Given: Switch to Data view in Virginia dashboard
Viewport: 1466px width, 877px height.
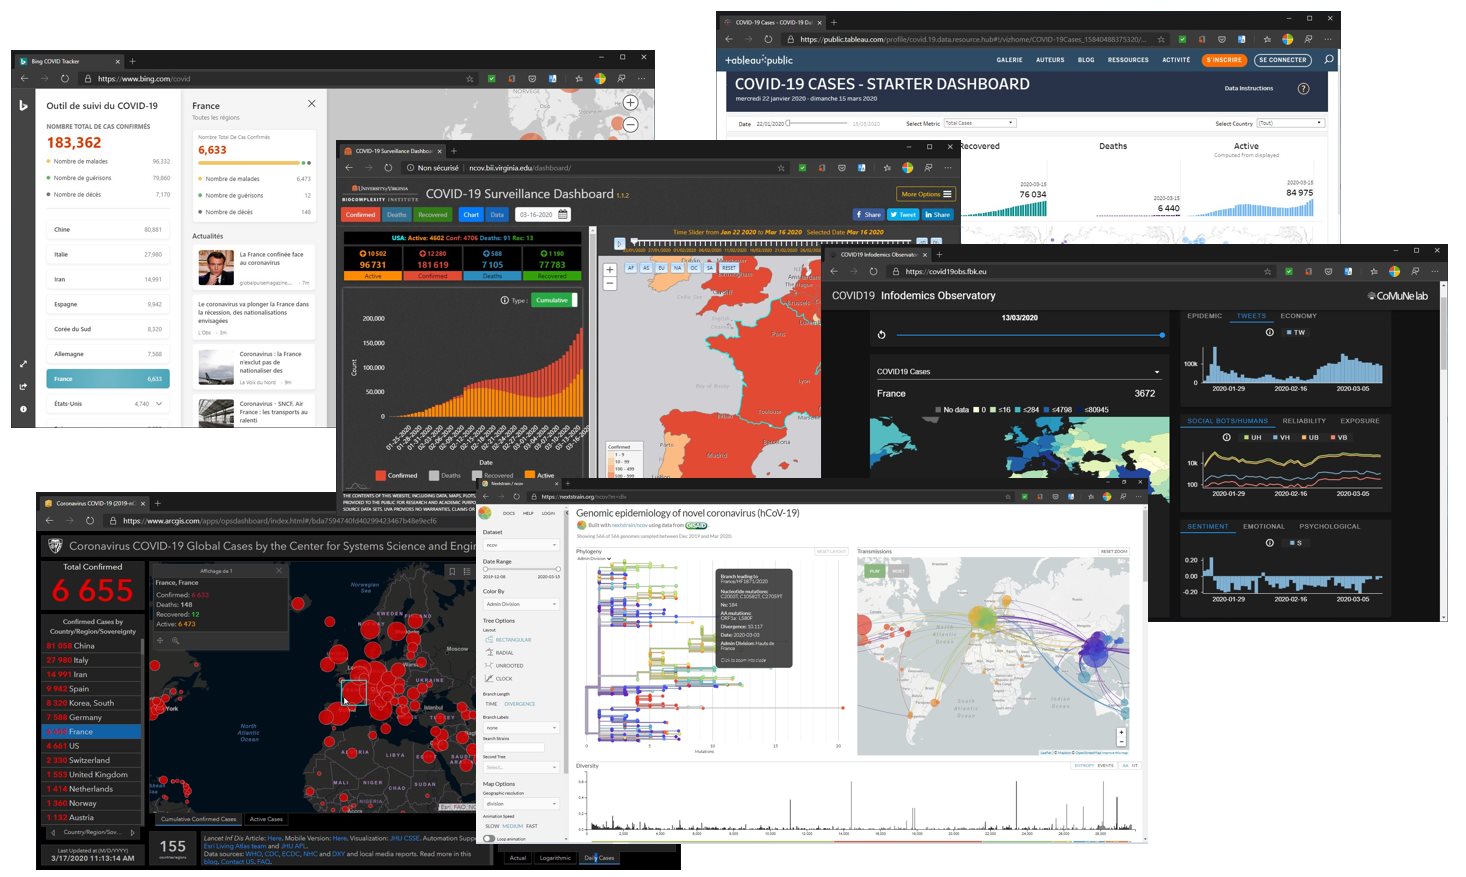Looking at the screenshot, I should coord(497,215).
